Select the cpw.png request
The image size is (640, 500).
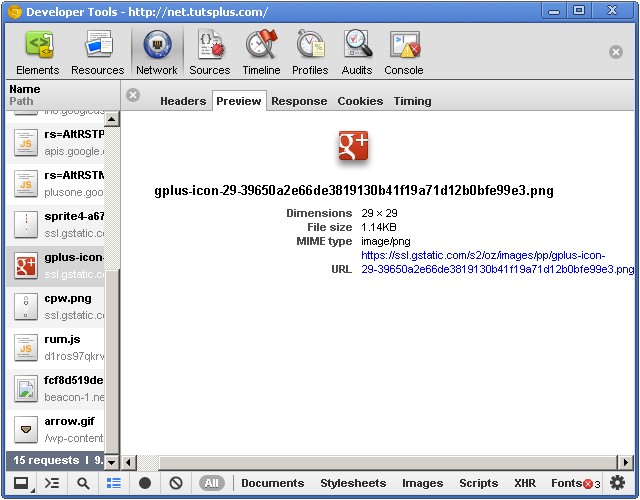tap(55, 307)
